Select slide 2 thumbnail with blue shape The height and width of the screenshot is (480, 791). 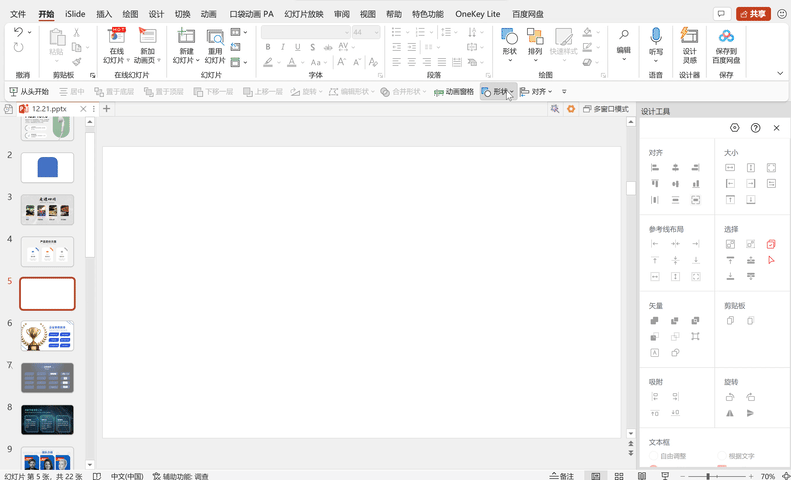[47, 167]
